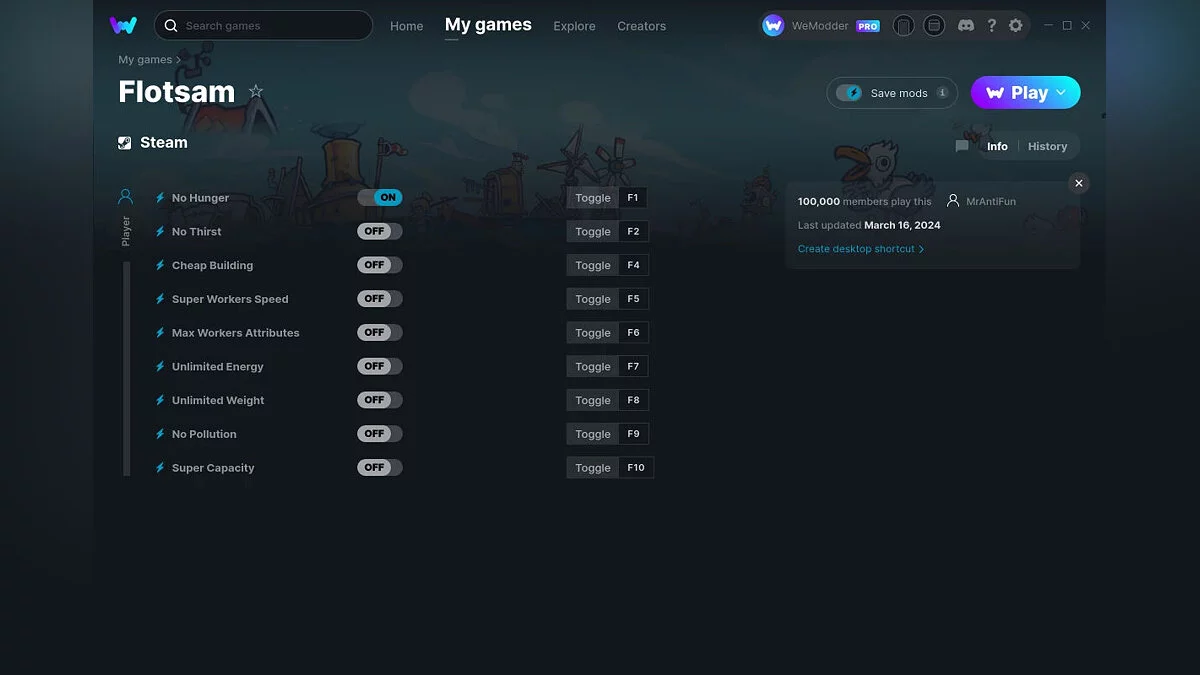Switch to the History tab
This screenshot has width=1200, height=675.
coord(1047,146)
